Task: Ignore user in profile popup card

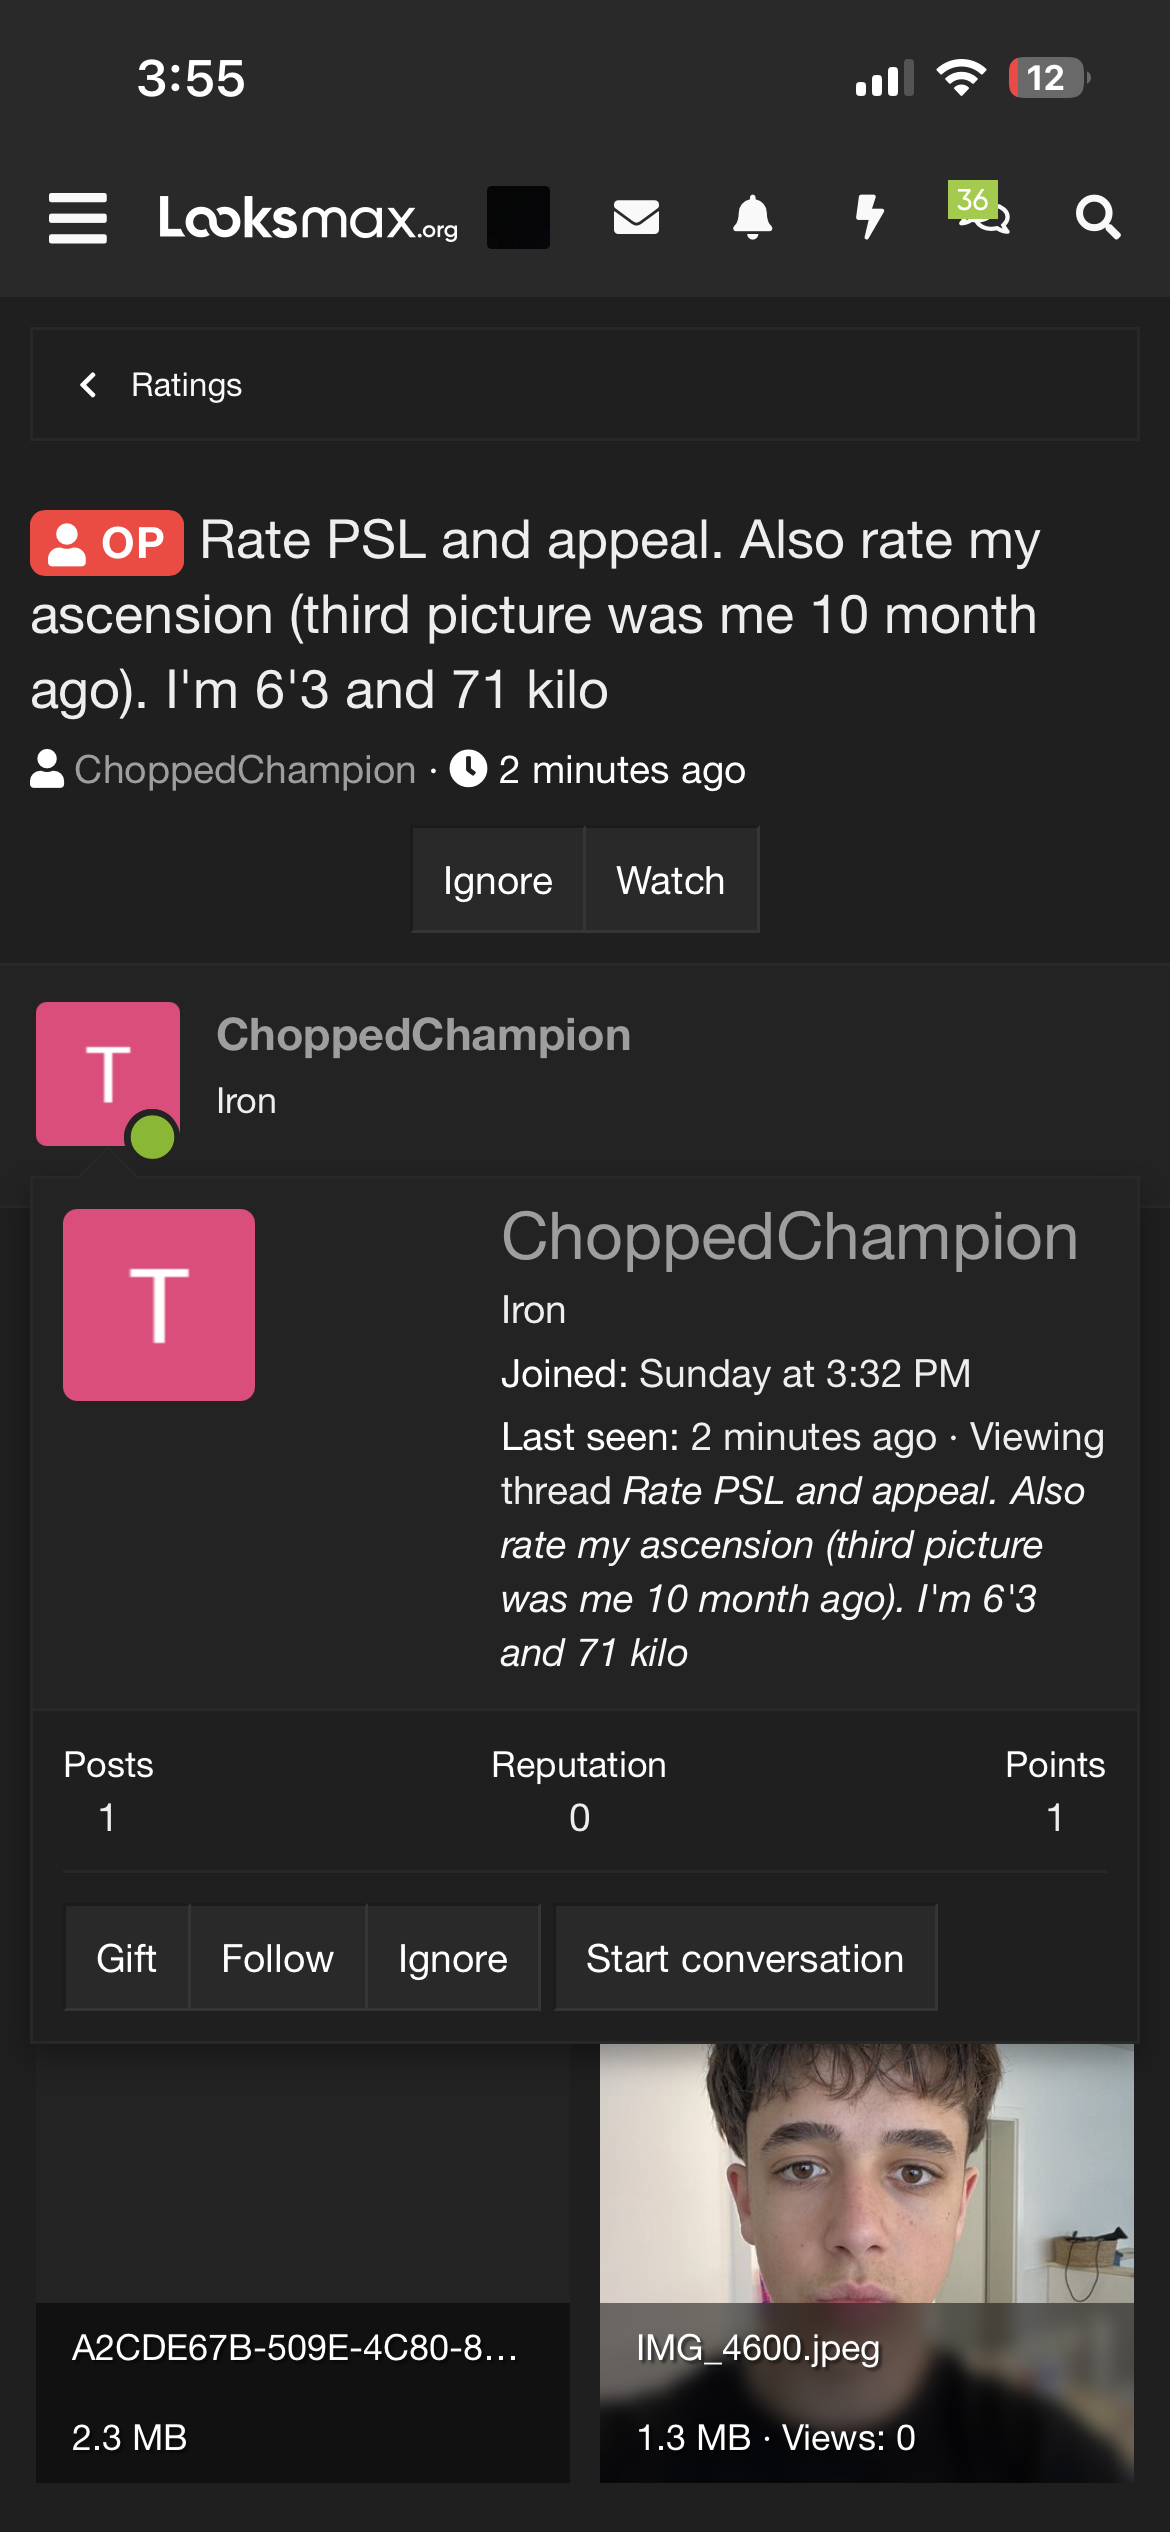Action: (452, 1958)
